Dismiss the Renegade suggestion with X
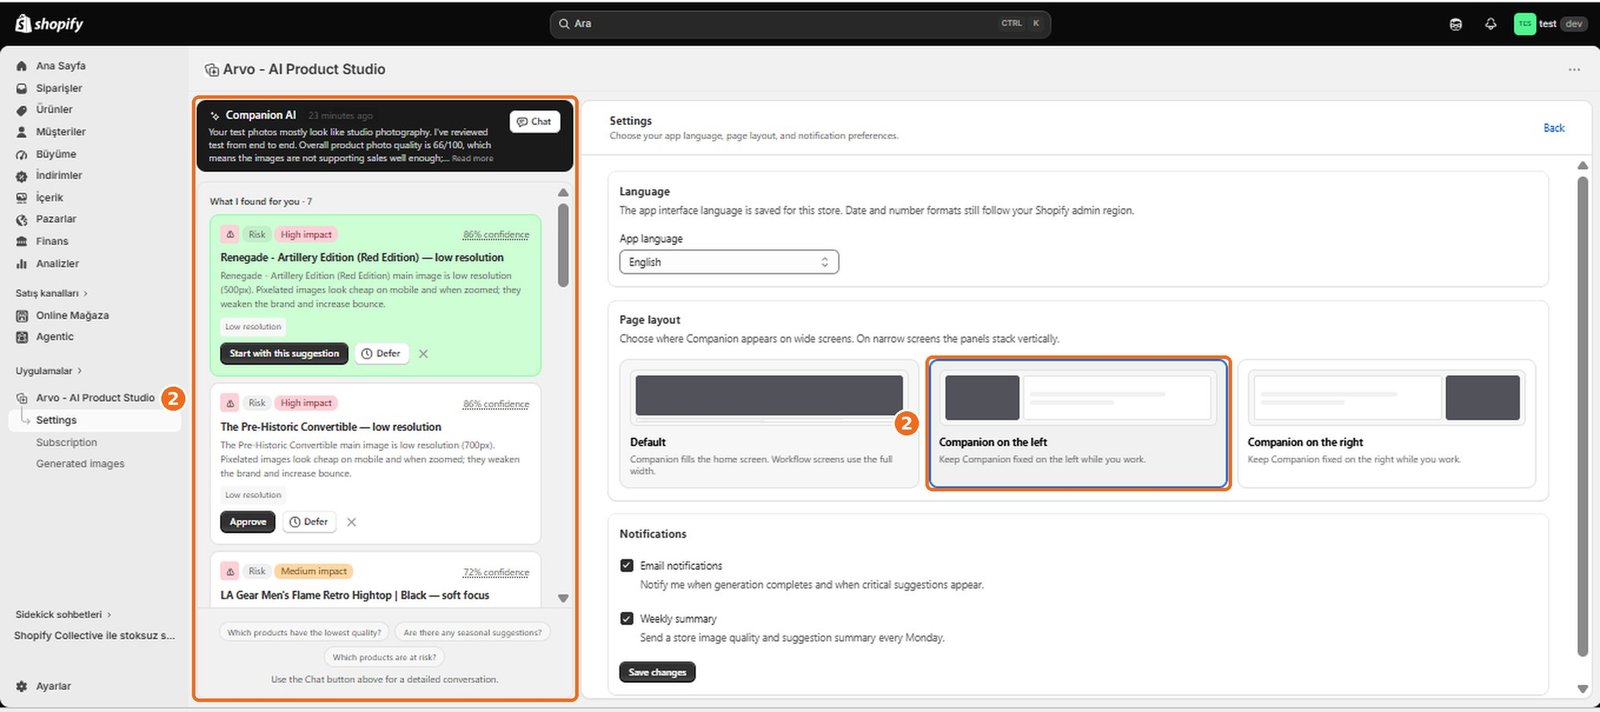The image size is (1600, 712). pos(423,354)
